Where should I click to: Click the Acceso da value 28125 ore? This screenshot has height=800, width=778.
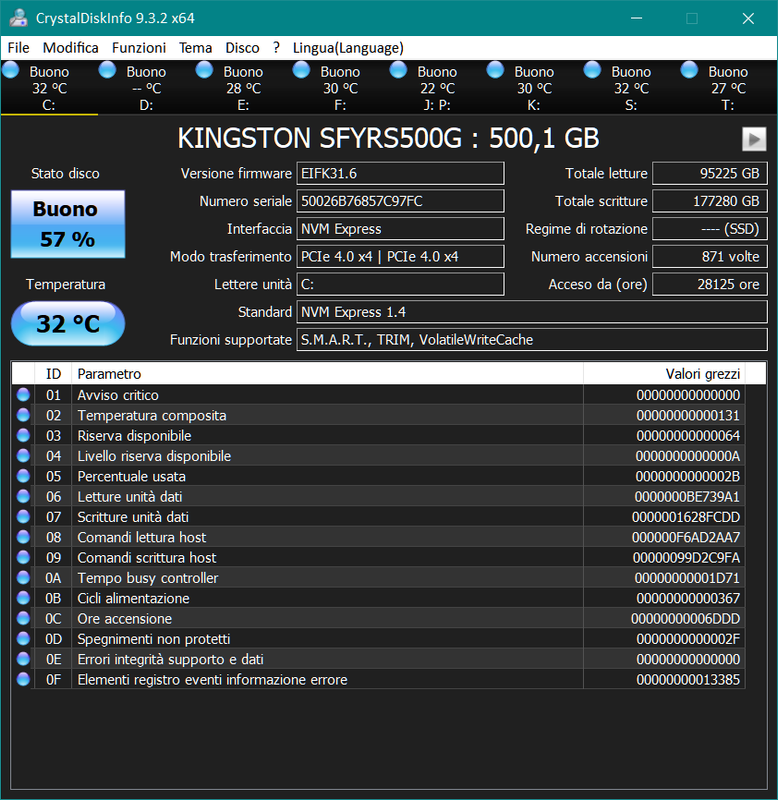click(710, 284)
